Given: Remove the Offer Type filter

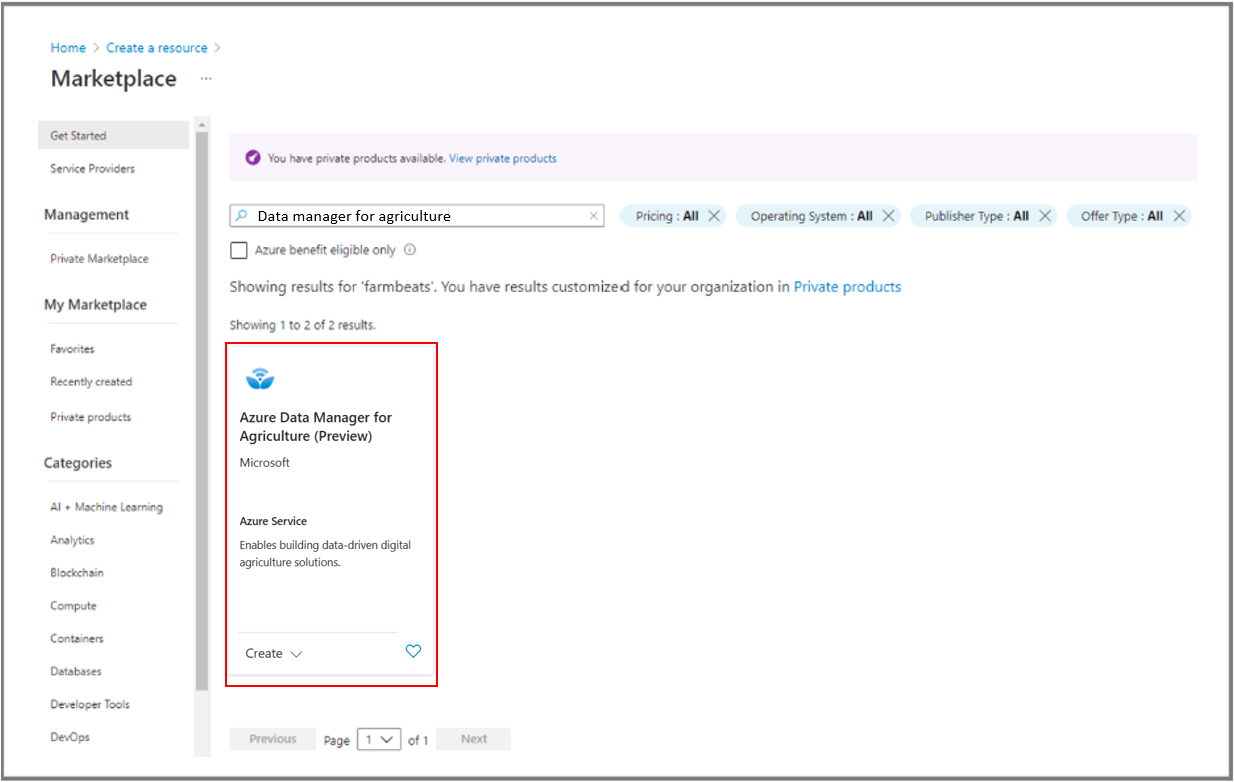Looking at the screenshot, I should [x=1179, y=216].
